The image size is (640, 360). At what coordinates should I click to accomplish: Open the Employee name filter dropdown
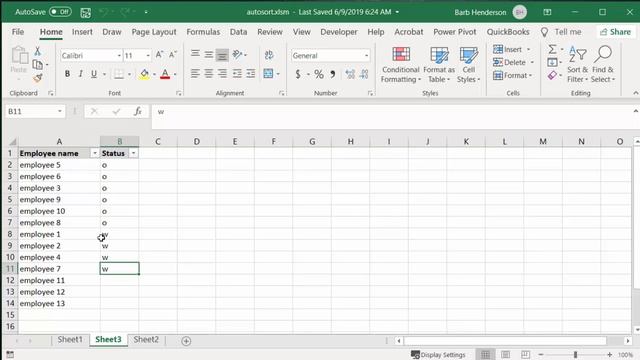point(95,153)
